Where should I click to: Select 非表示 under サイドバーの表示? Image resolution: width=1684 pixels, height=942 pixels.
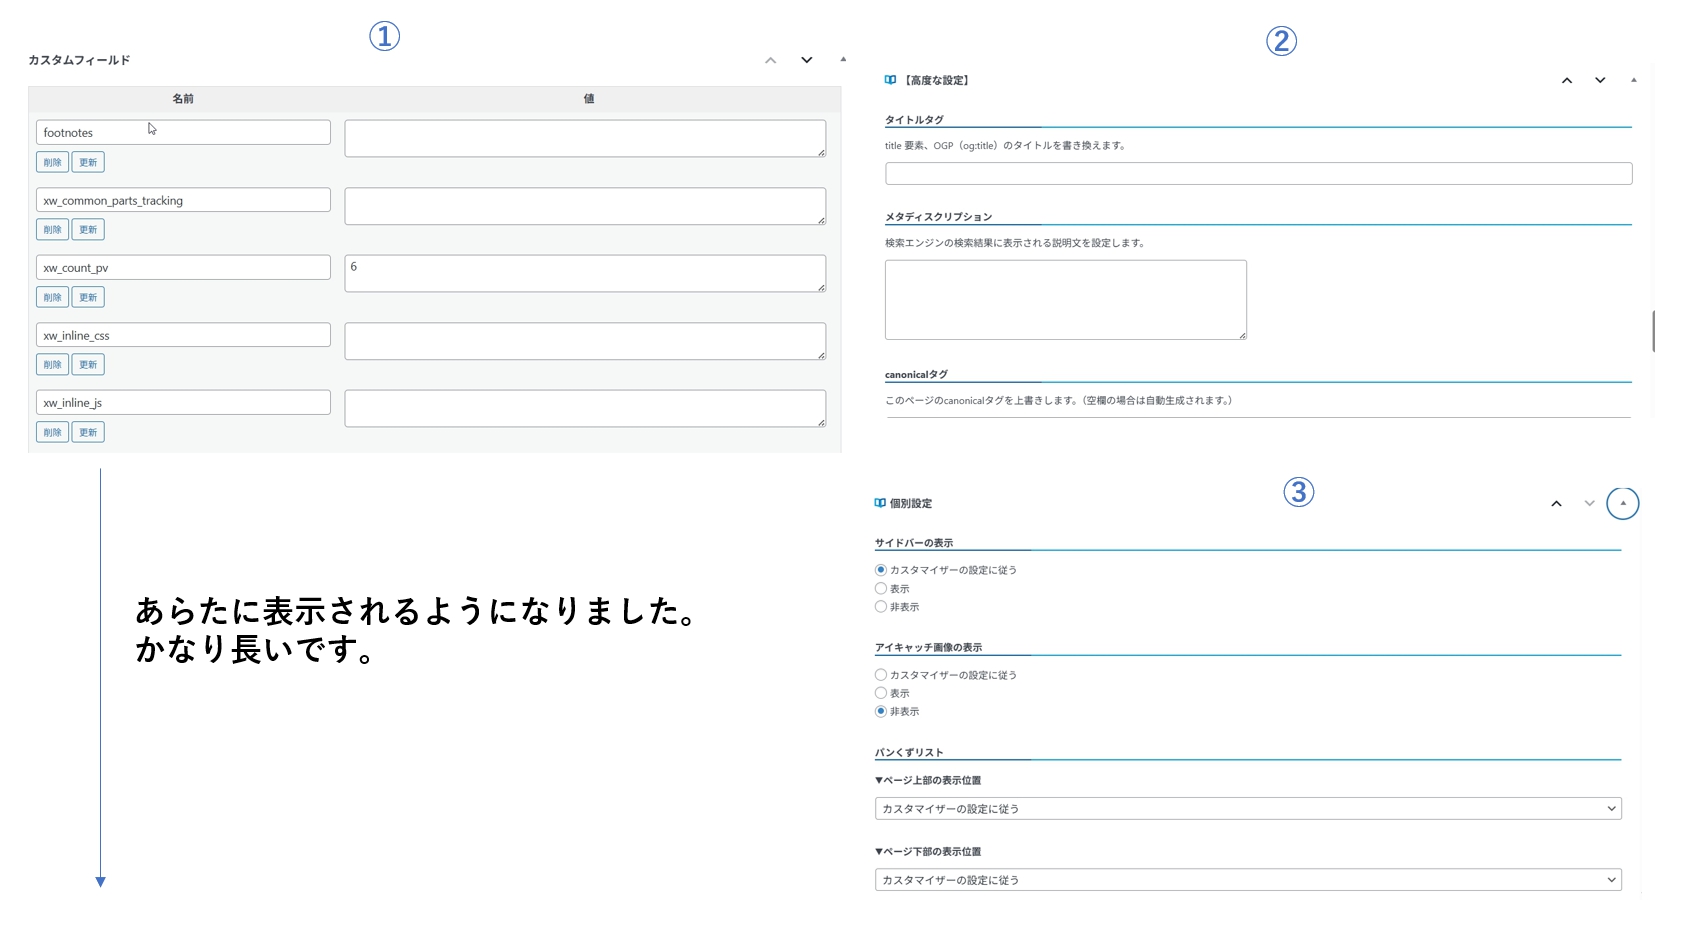(881, 607)
